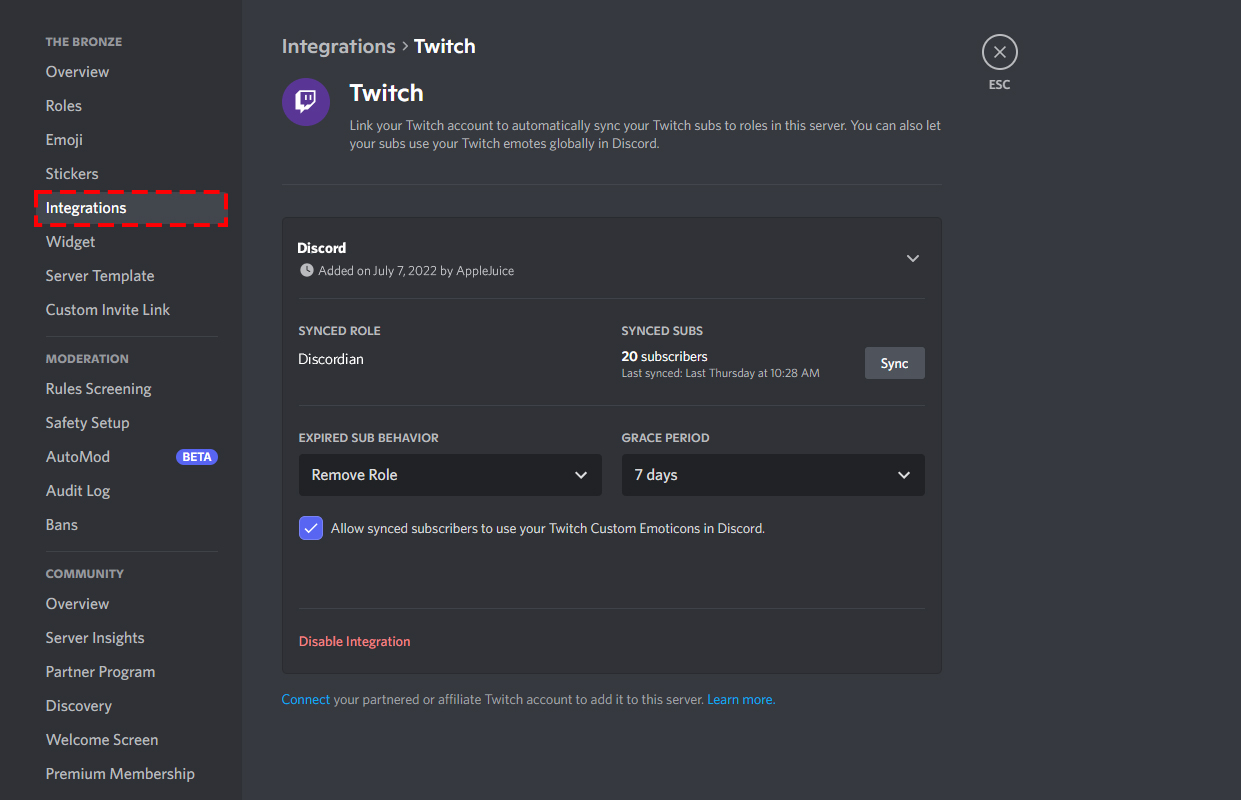Click the purple Twitch logo icon
1241x800 pixels.
click(x=306, y=102)
